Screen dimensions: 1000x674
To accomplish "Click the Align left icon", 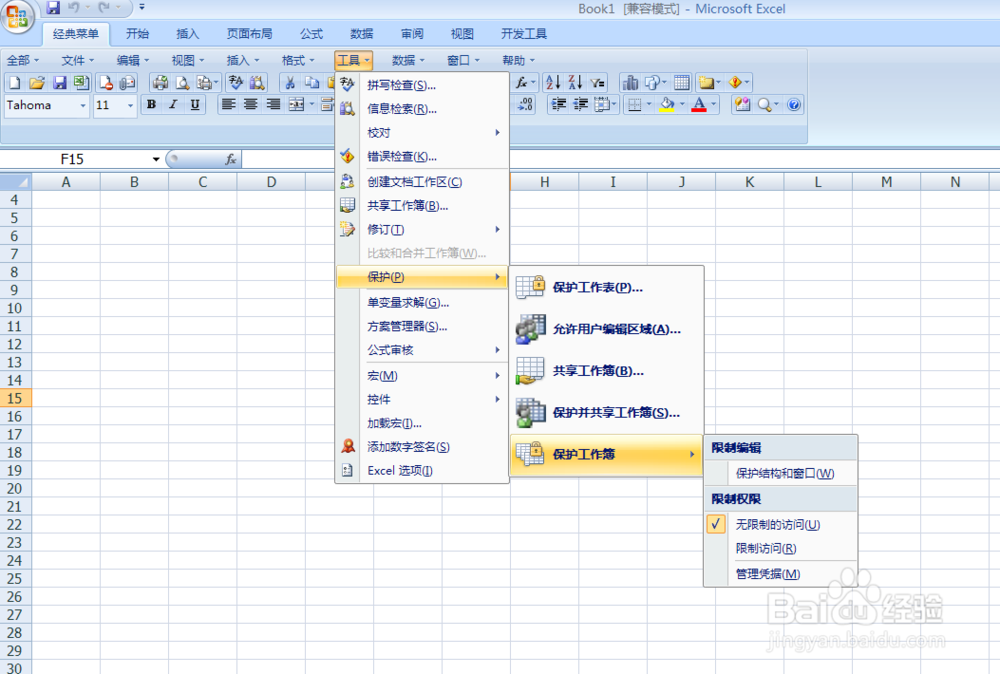I will tap(228, 105).
